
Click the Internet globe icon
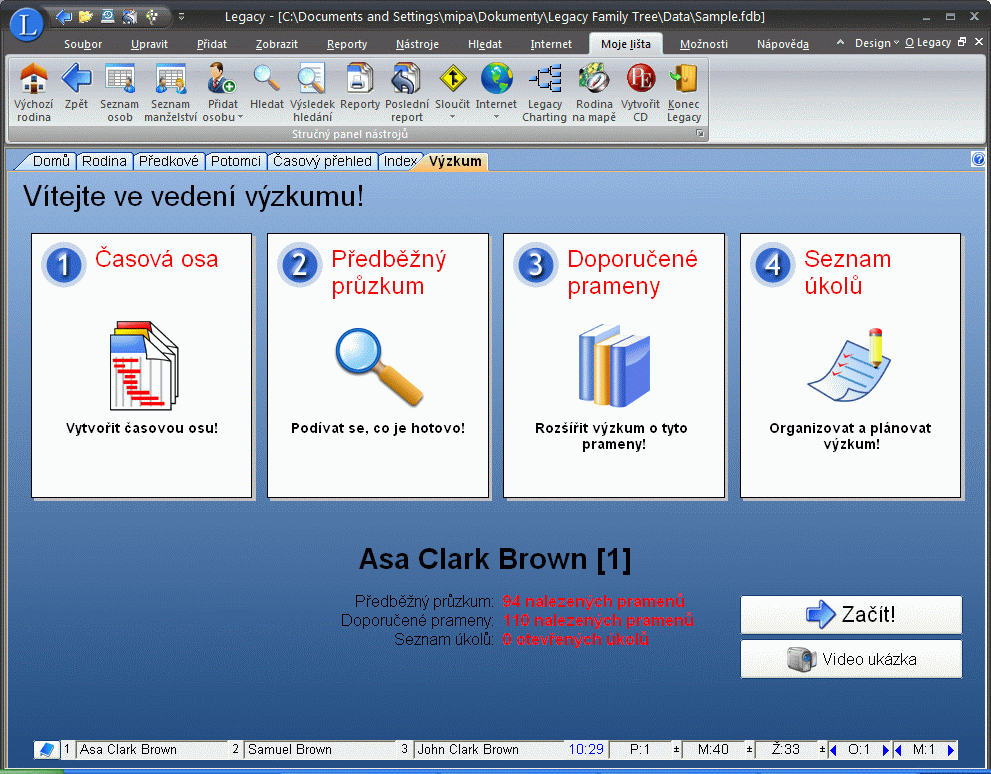tap(496, 78)
